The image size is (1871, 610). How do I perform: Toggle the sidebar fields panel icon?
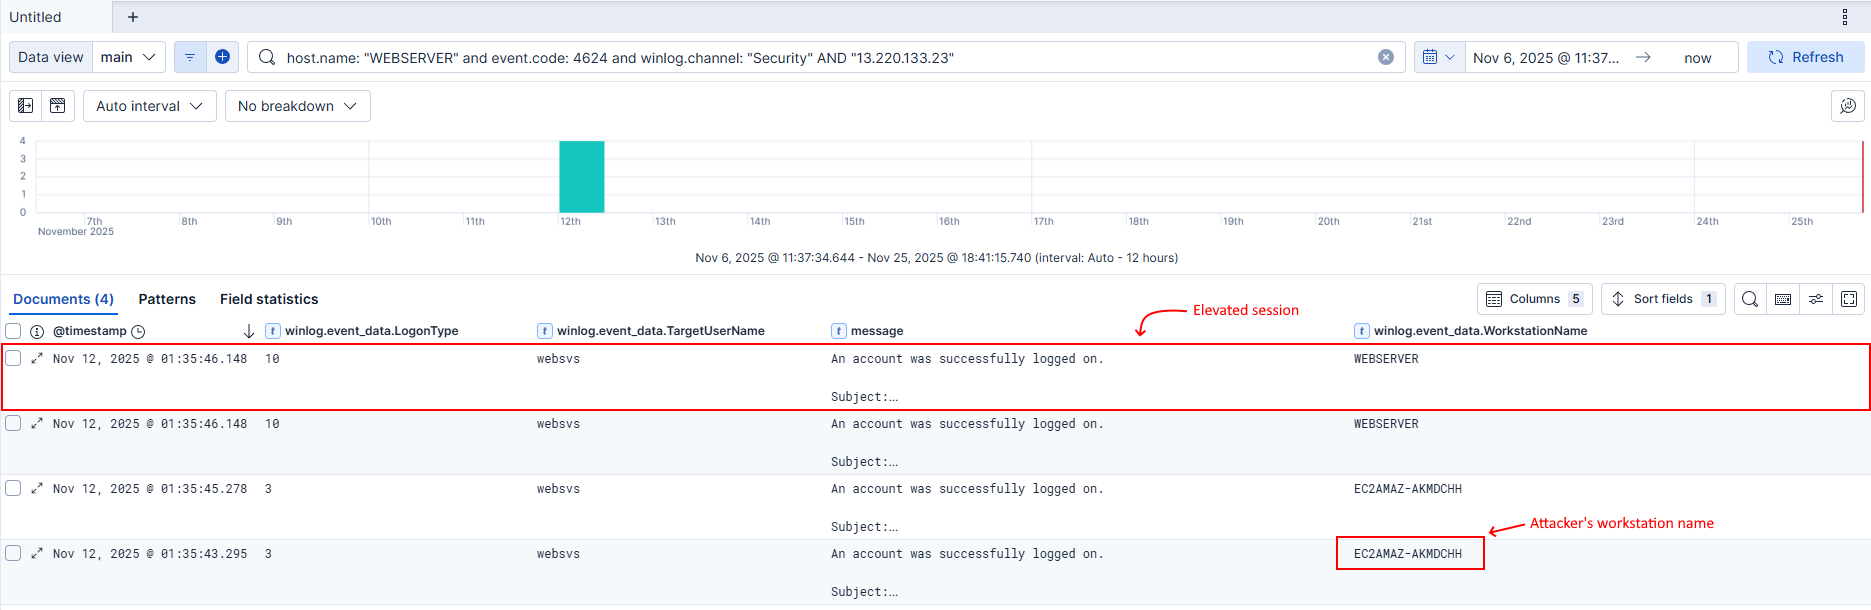pyautogui.click(x=26, y=106)
